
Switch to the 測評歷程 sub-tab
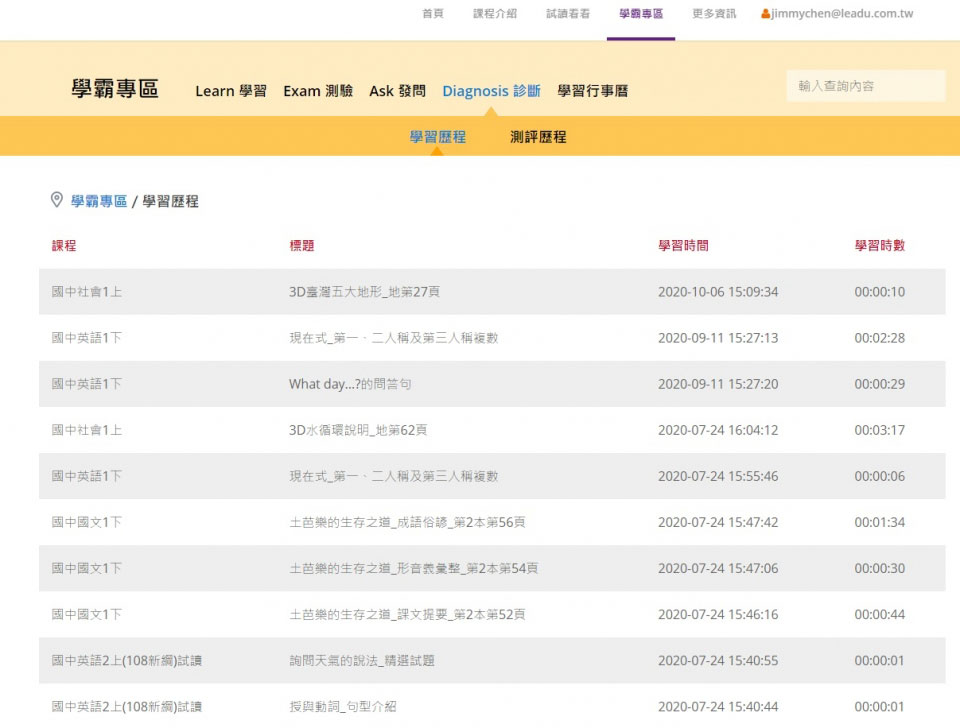coord(538,137)
